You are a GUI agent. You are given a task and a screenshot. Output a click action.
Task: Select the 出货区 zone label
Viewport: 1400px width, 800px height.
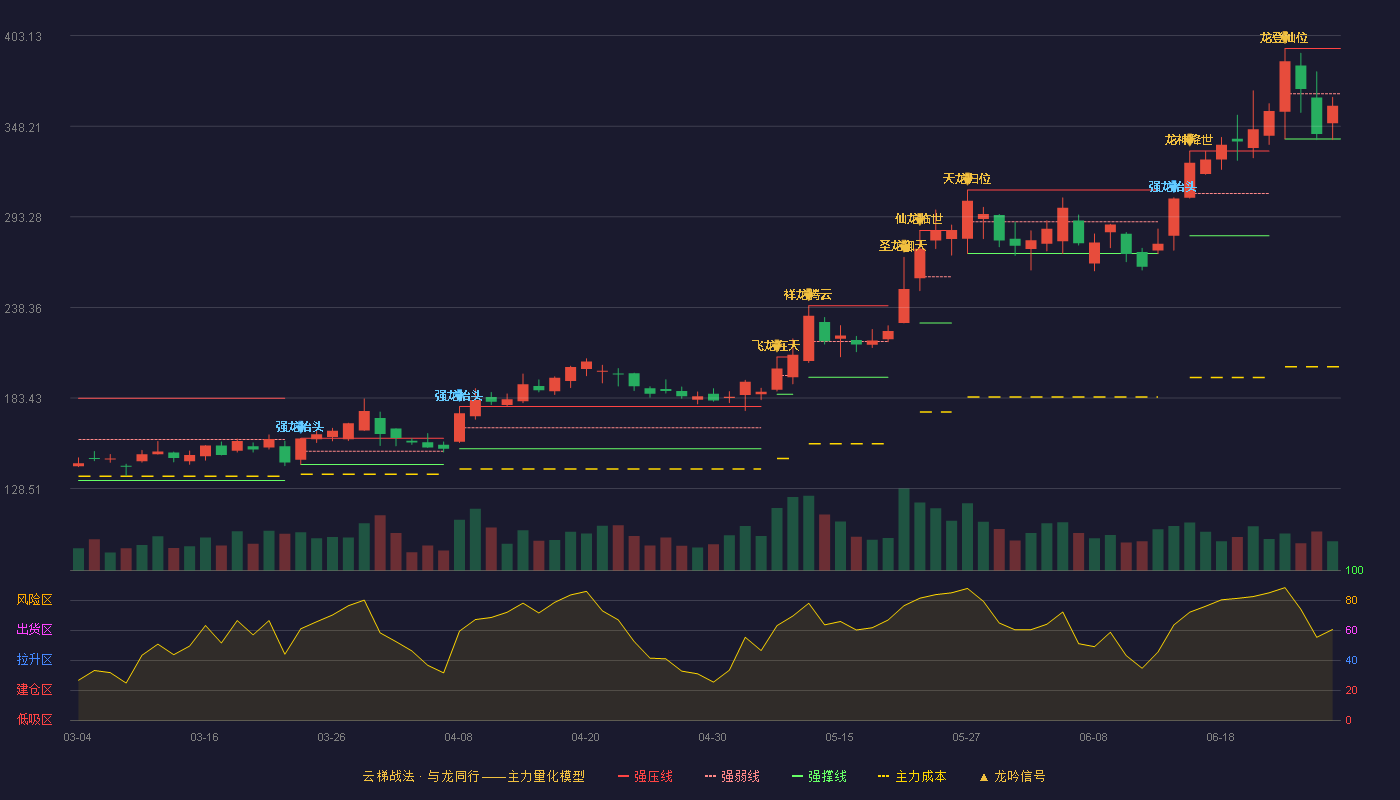pyautogui.click(x=34, y=630)
